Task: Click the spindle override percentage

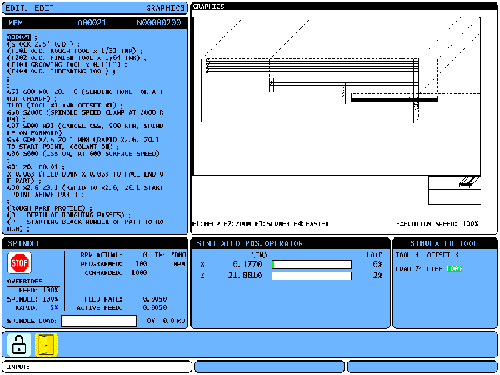Action: coord(50,299)
